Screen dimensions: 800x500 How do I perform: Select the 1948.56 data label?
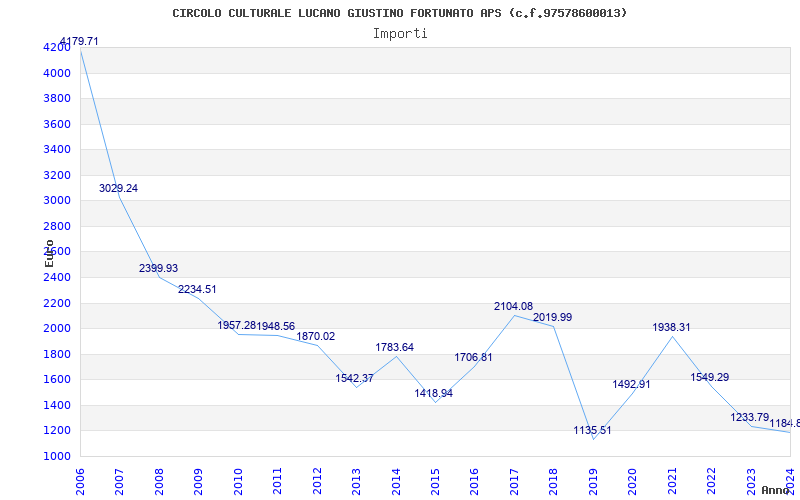point(276,327)
